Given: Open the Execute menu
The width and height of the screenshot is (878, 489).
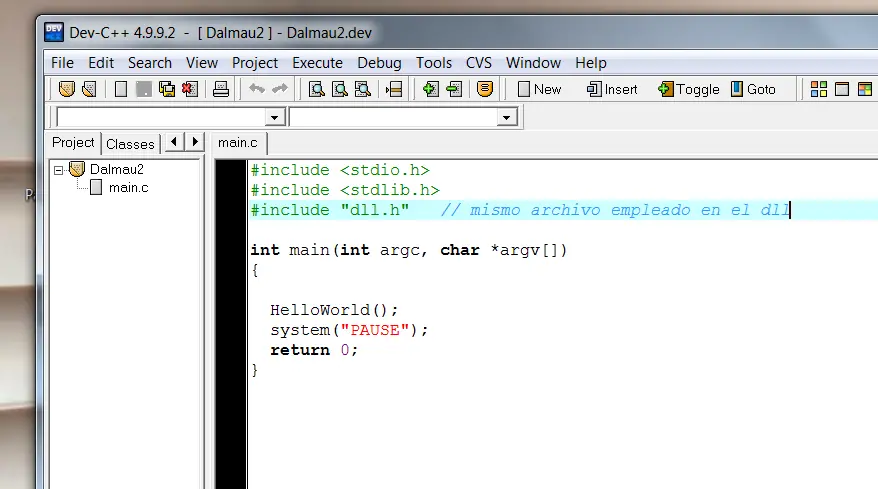Looking at the screenshot, I should (317, 63).
